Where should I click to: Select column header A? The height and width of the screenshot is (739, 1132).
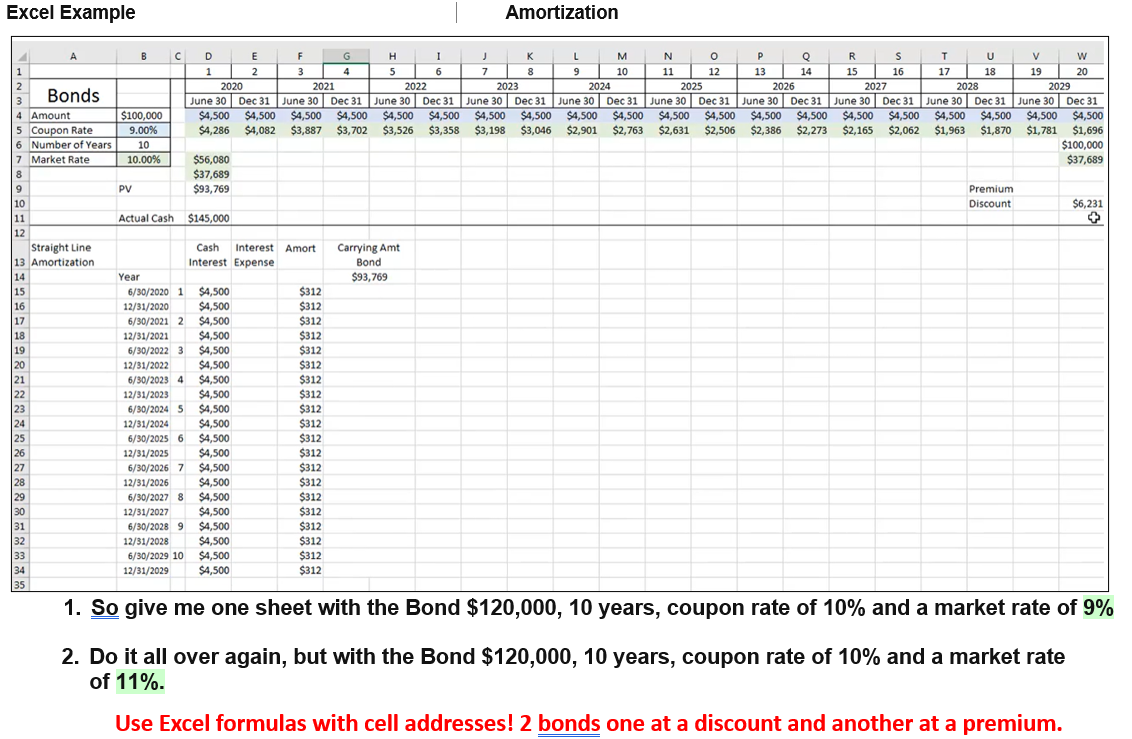click(73, 56)
